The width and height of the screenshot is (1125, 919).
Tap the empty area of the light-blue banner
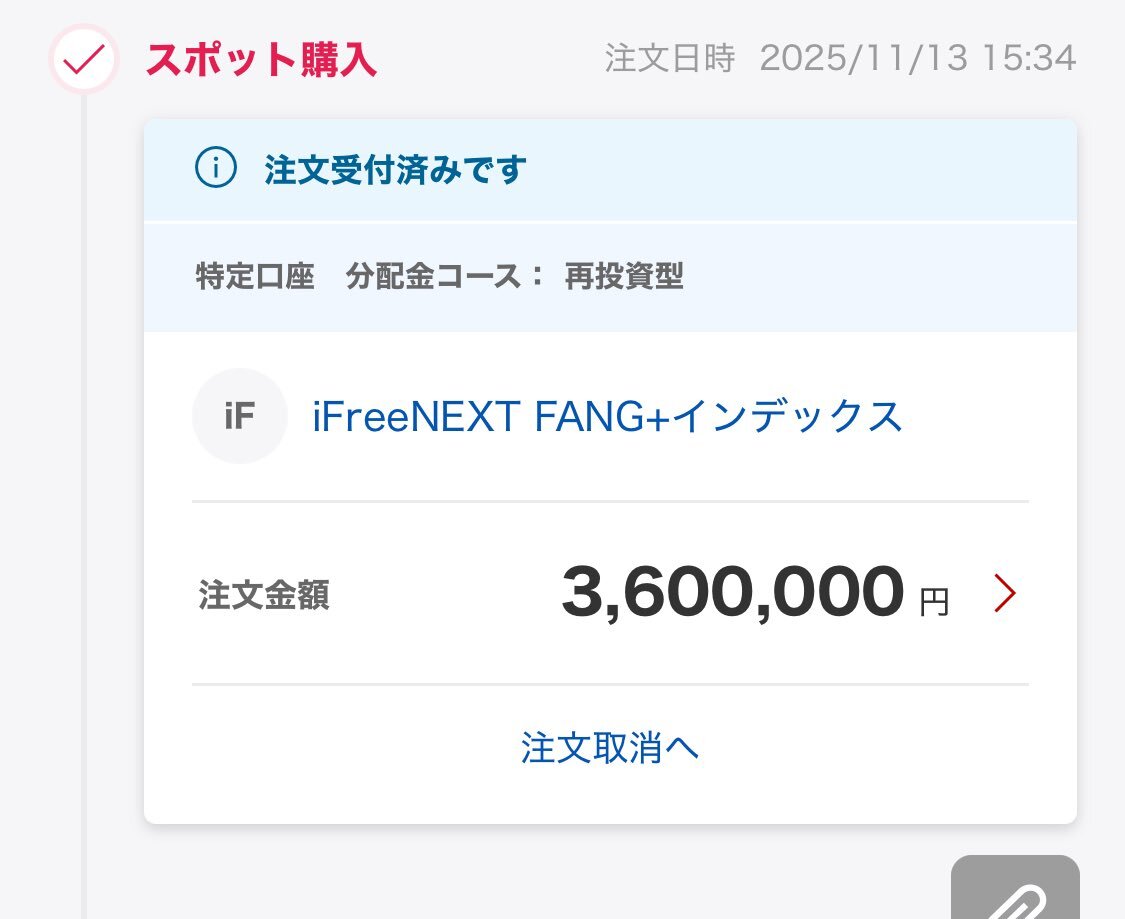800,171
